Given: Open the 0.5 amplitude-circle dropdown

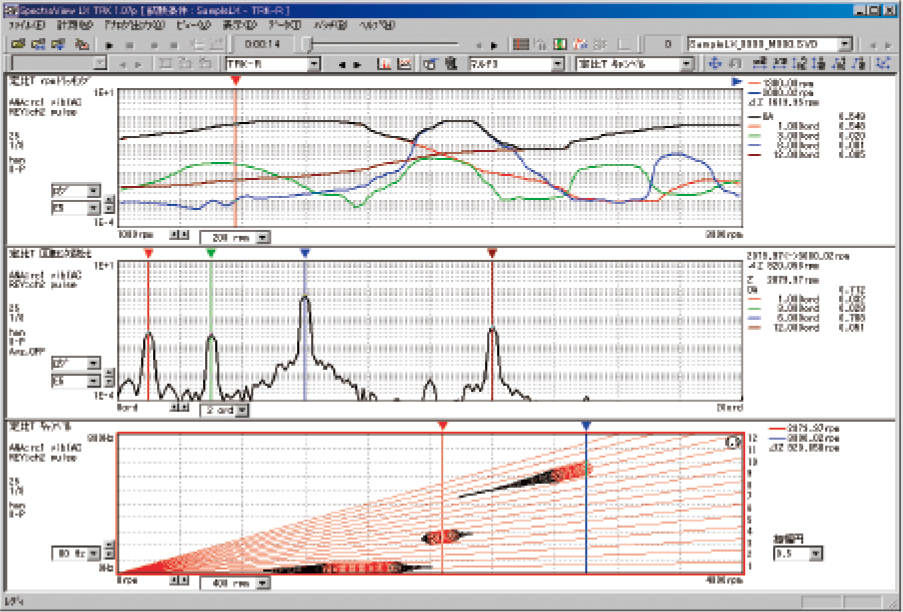Looking at the screenshot, I should click(x=798, y=554).
